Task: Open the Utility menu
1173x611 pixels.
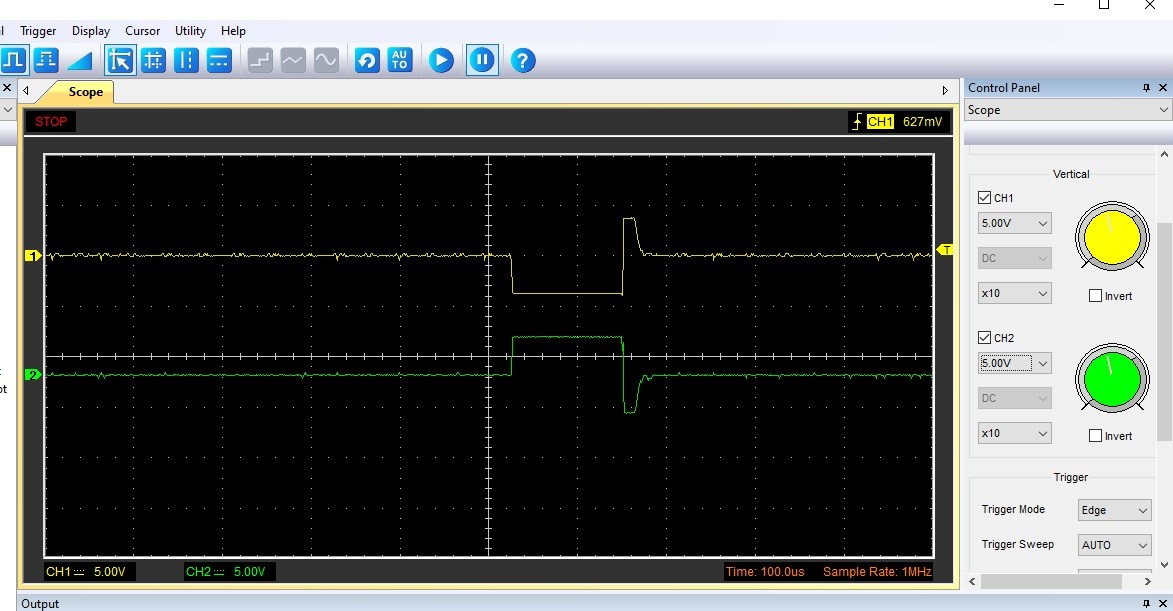Action: 190,31
